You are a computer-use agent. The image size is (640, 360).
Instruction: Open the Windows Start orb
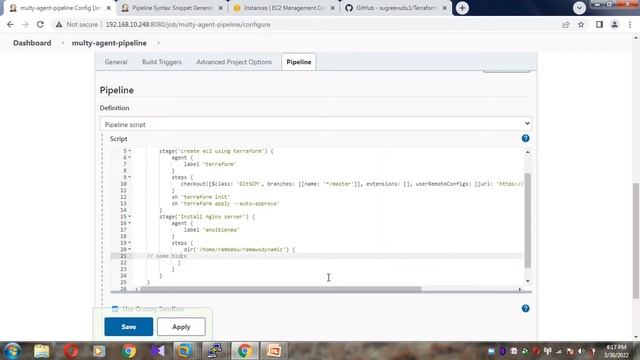click(x=12, y=351)
